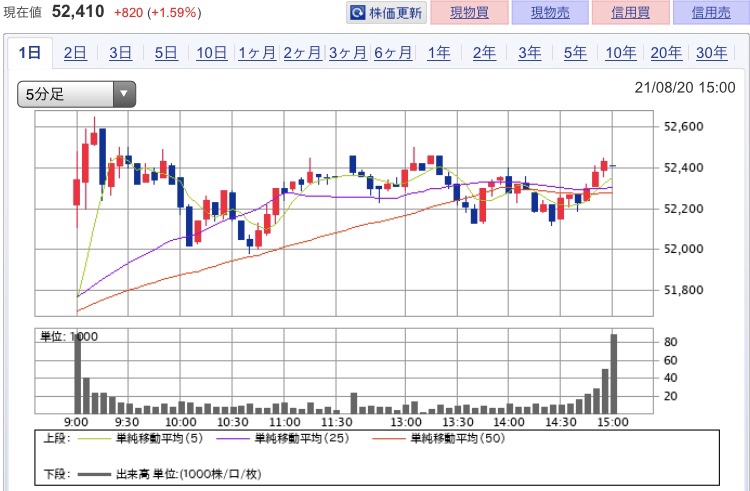This screenshot has height=491, width=750.
Task: Click the current price 52,410
Action: (x=78, y=11)
